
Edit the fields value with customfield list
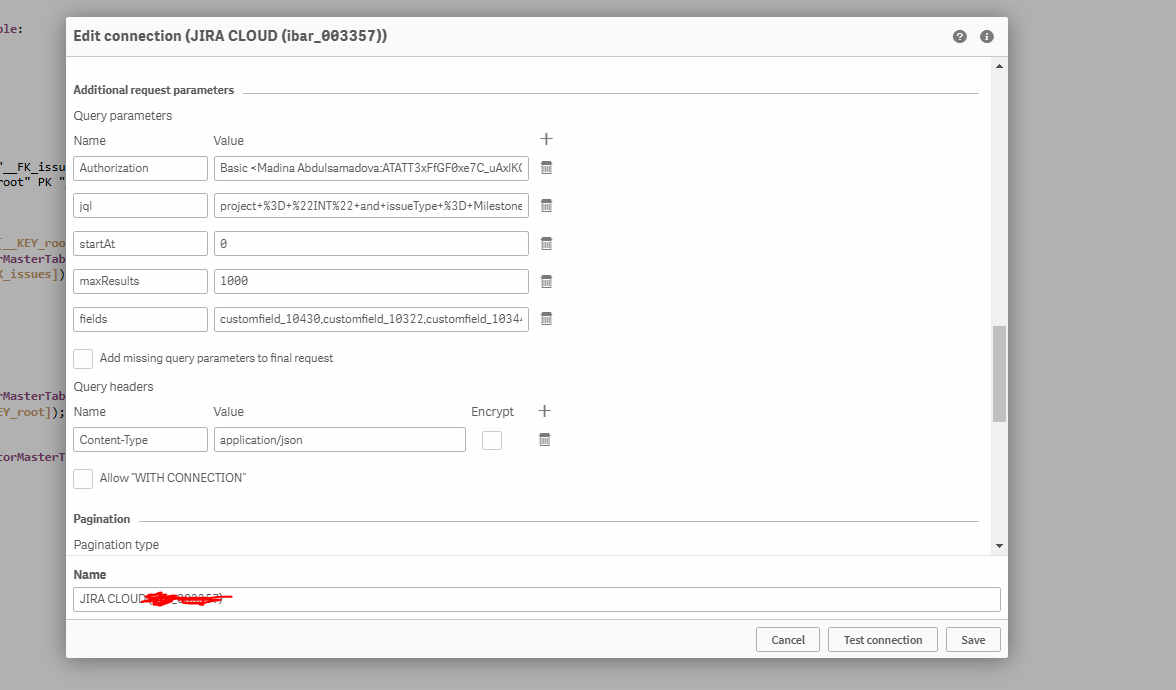371,319
